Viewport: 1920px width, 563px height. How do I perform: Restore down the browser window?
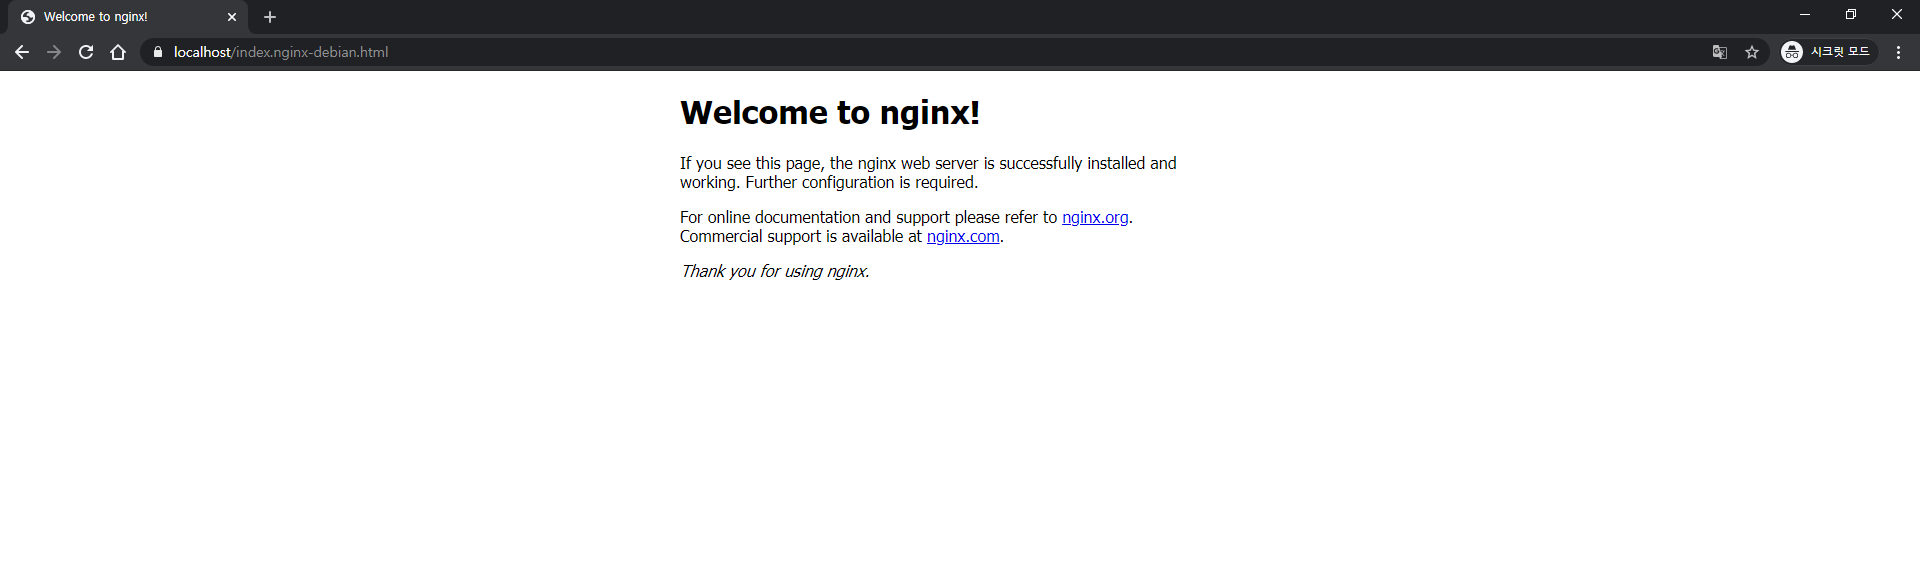(x=1851, y=14)
